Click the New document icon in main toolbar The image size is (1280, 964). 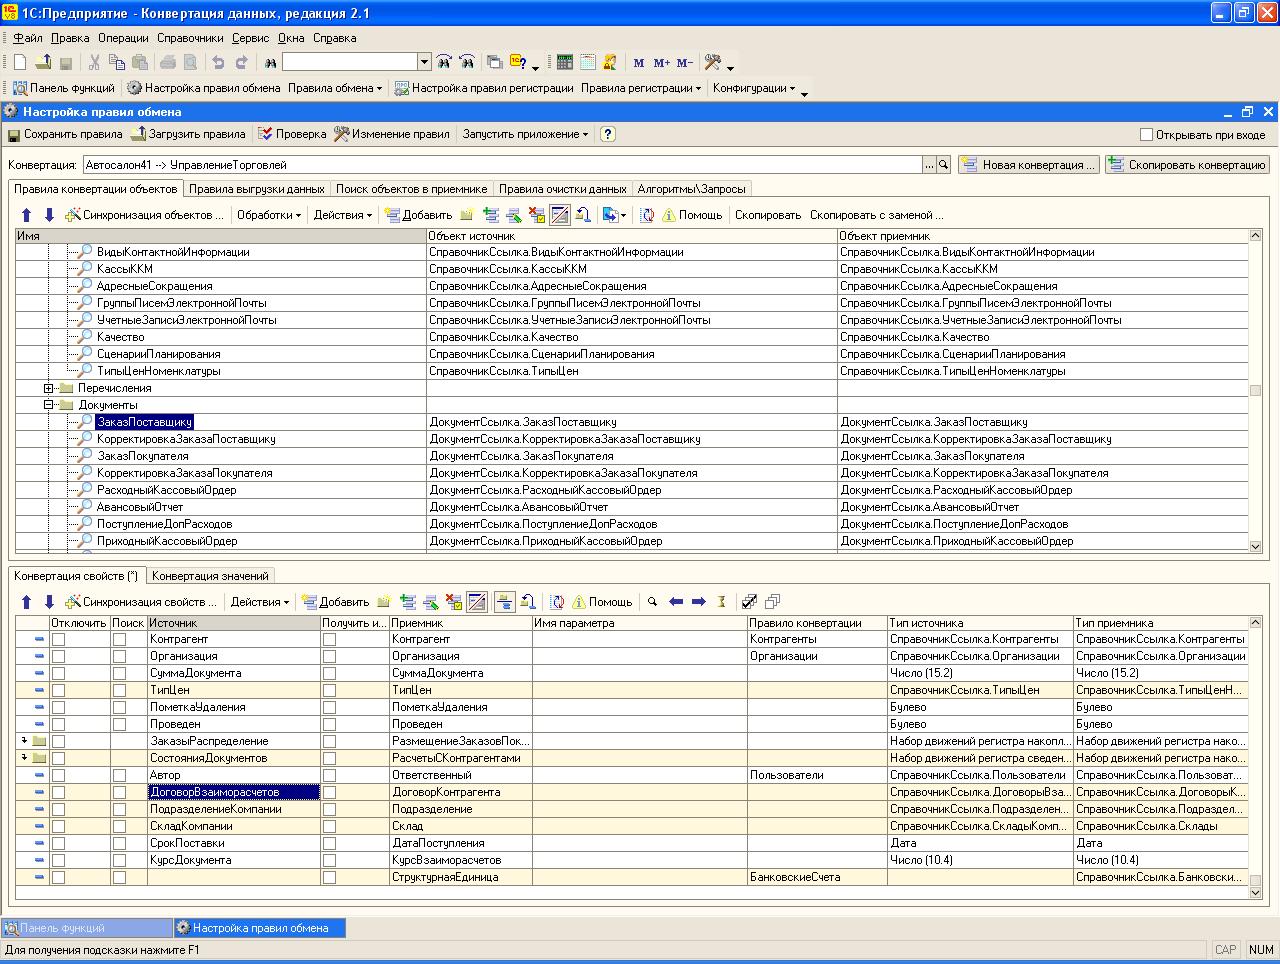pos(20,62)
